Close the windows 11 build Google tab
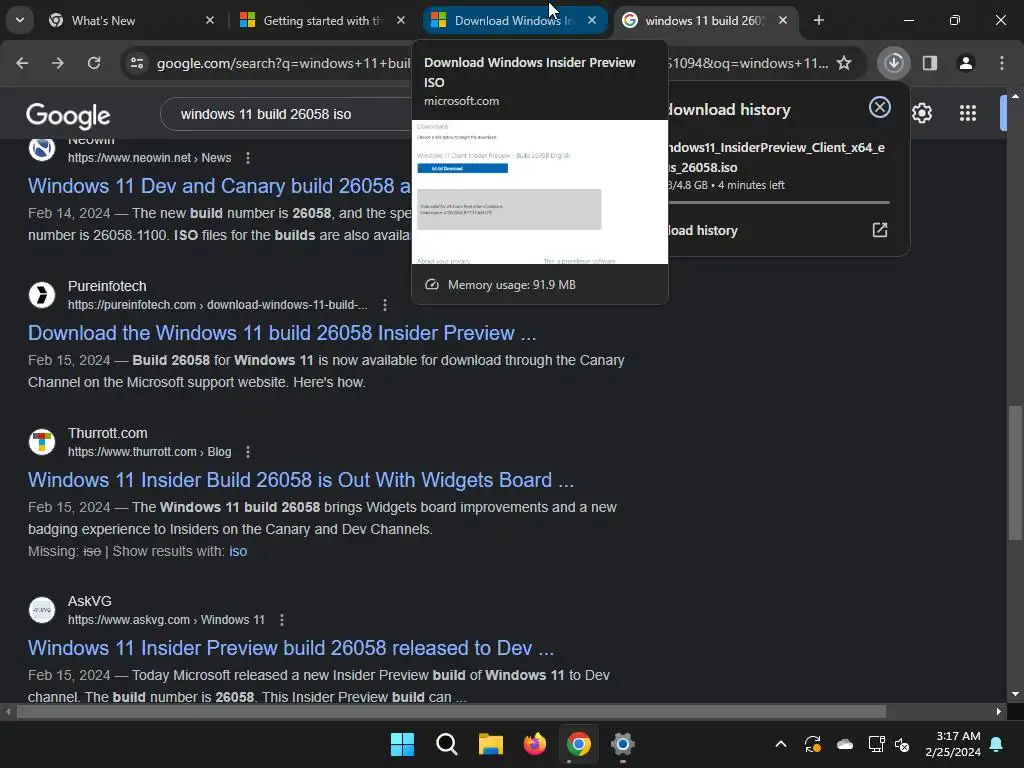 pos(783,21)
